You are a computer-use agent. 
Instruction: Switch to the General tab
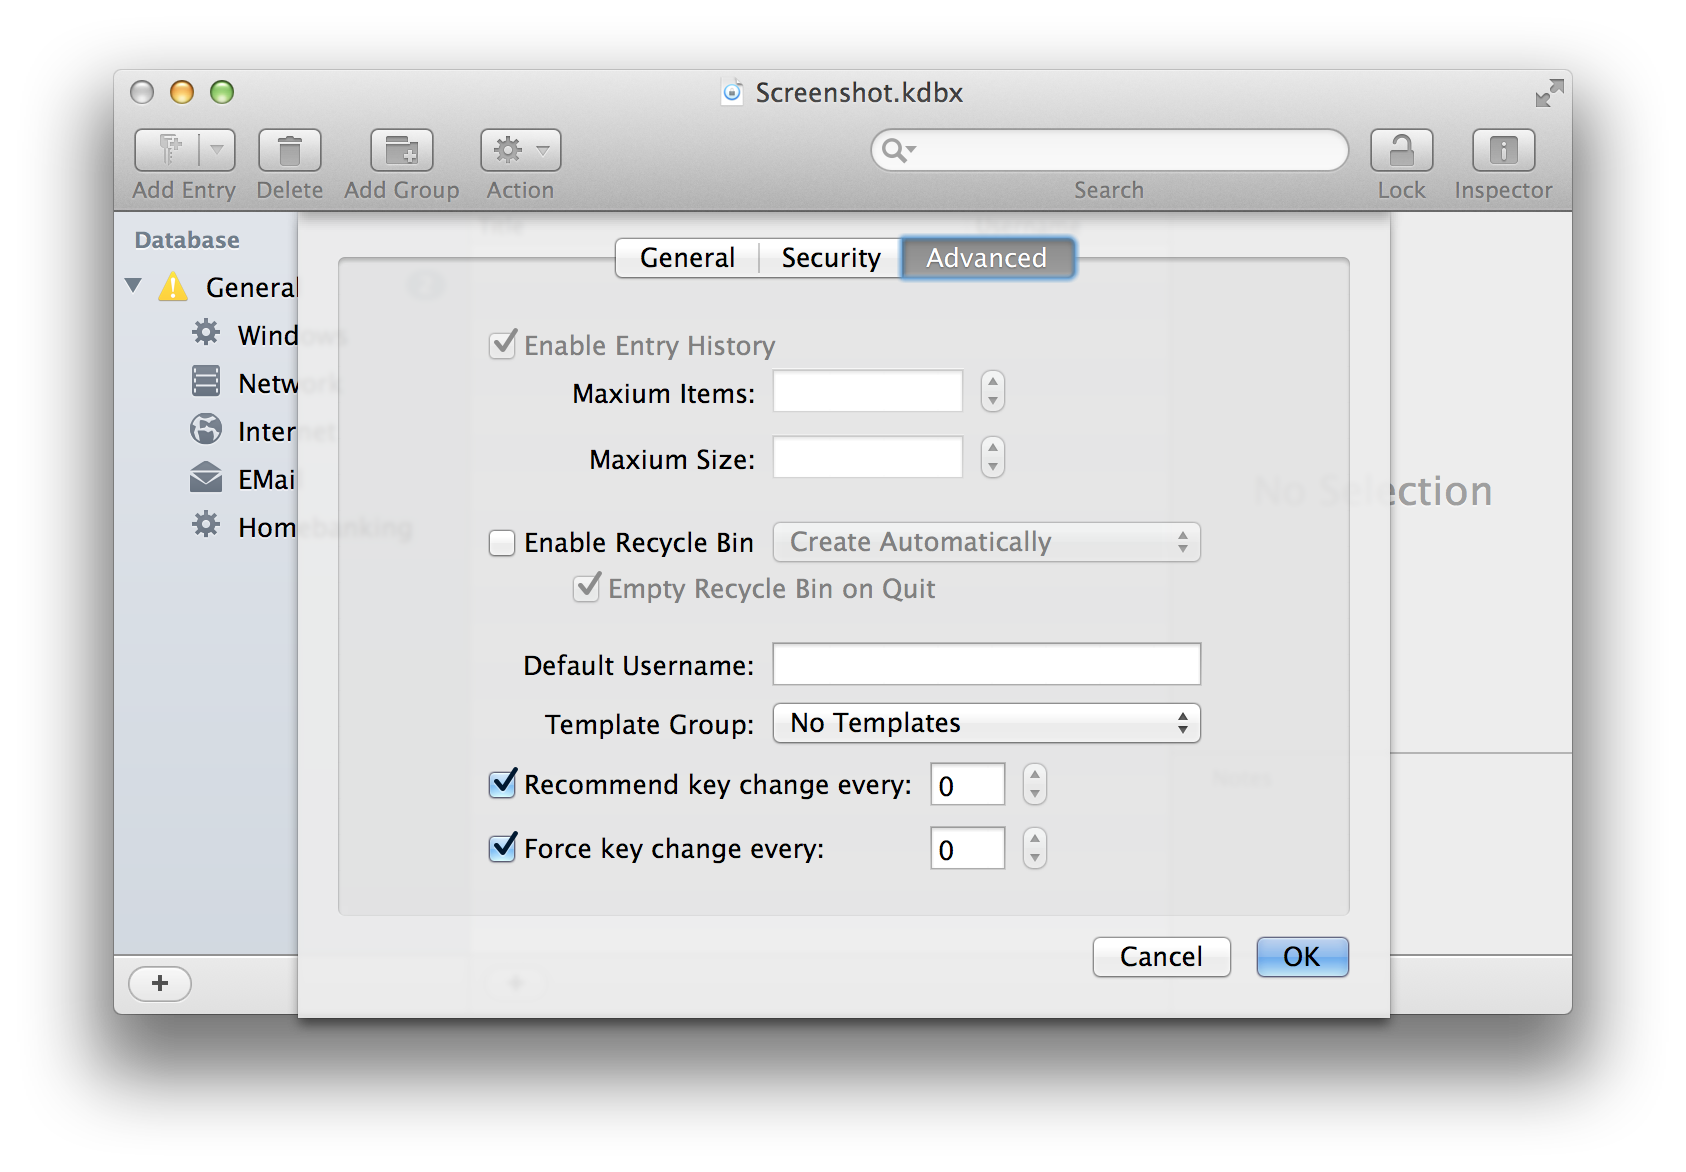click(687, 258)
